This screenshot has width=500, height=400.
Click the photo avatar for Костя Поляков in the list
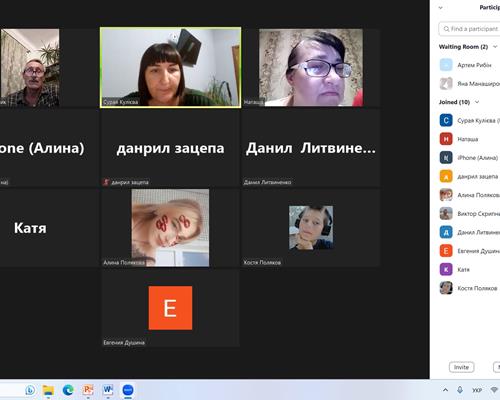[446, 288]
